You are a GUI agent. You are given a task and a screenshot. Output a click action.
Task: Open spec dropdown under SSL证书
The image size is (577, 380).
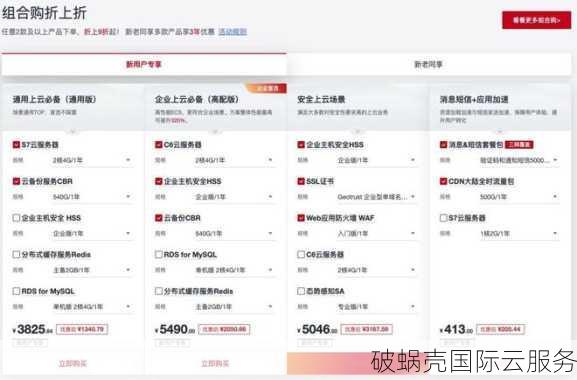click(x=376, y=197)
